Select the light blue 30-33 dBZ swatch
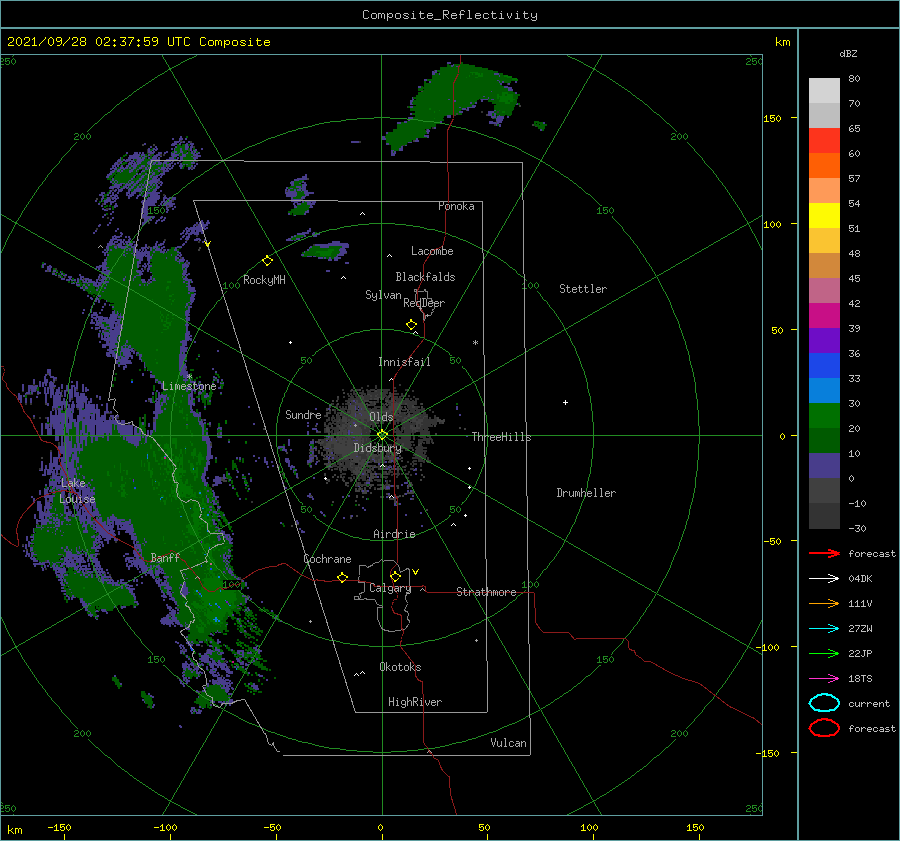This screenshot has width=900, height=841. (824, 390)
